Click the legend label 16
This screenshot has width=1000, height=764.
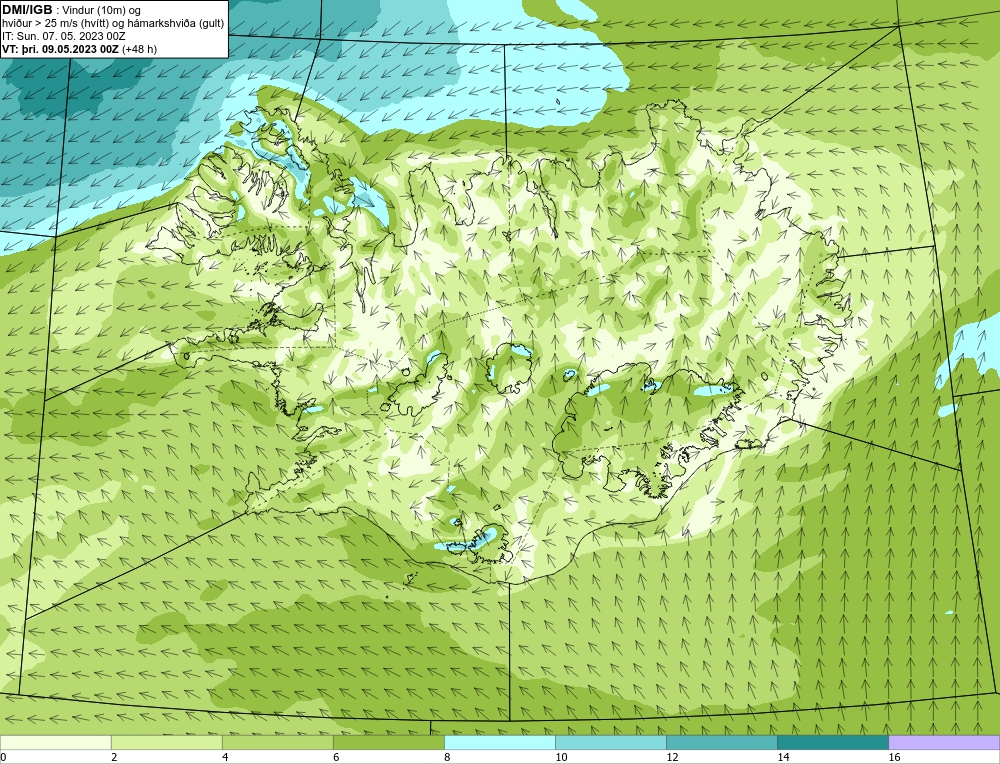pyautogui.click(x=894, y=757)
